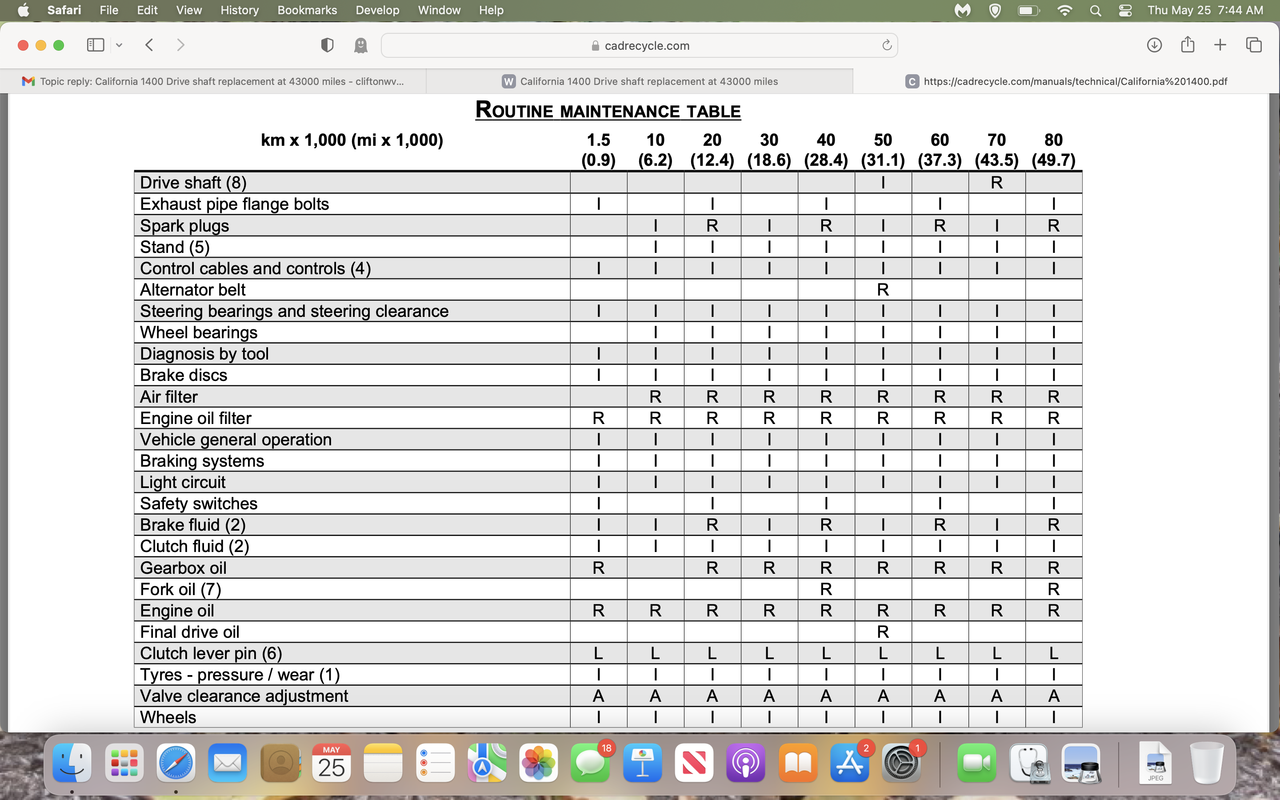The height and width of the screenshot is (800, 1280).
Task: Open the Bookmarks menu
Action: point(307,10)
